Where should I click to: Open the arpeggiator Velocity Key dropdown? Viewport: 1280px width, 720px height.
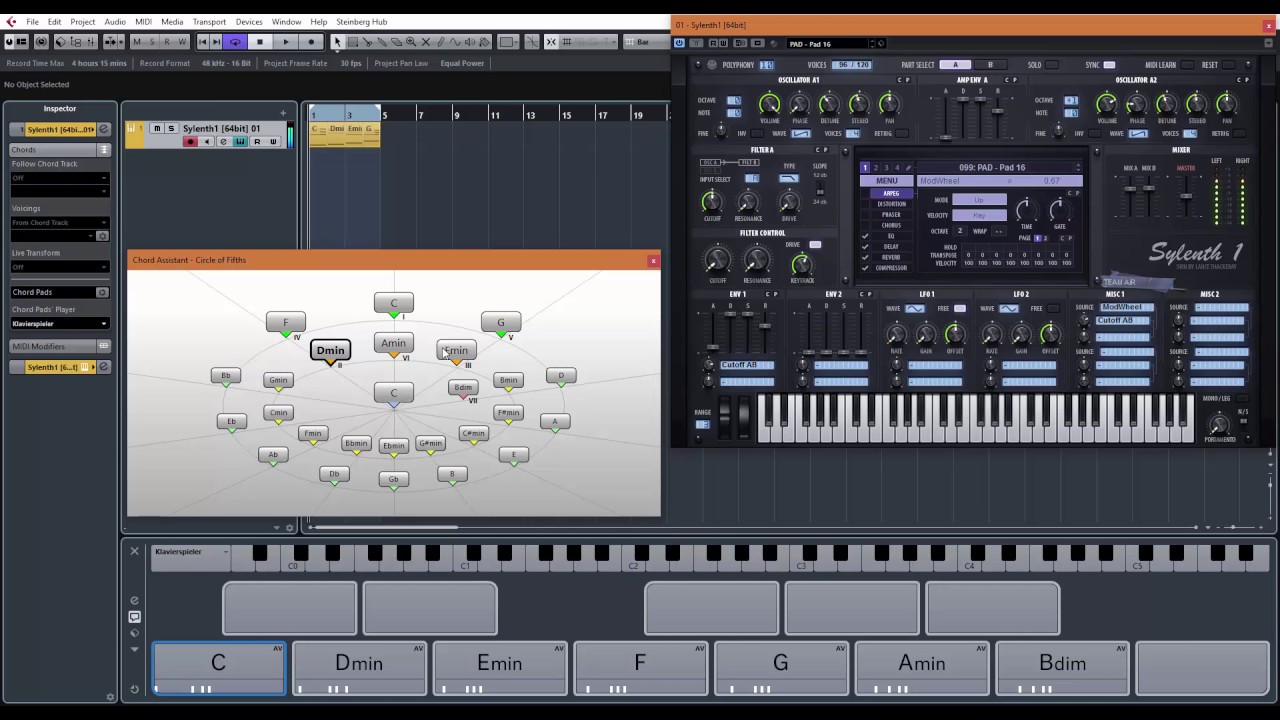pyautogui.click(x=979, y=215)
